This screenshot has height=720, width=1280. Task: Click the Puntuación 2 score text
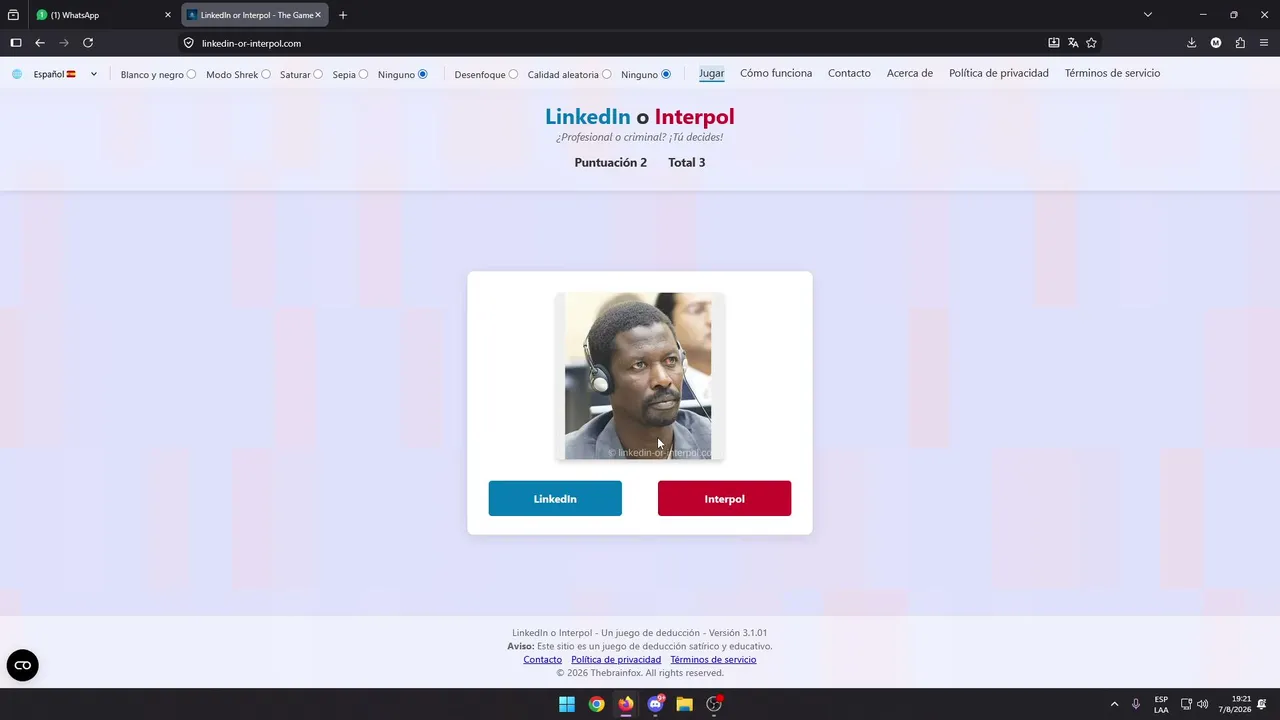(x=611, y=163)
